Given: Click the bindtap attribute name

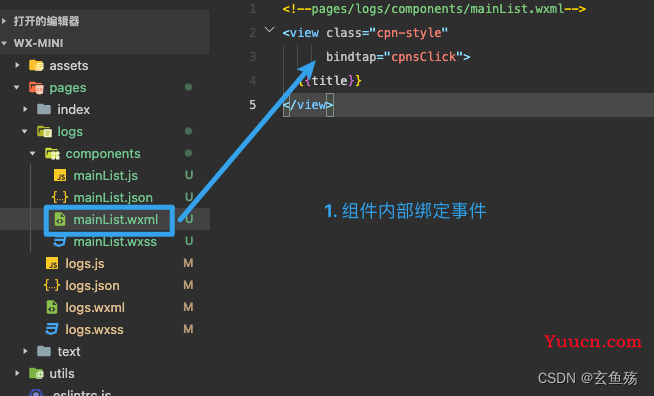Looking at the screenshot, I should (351, 57).
